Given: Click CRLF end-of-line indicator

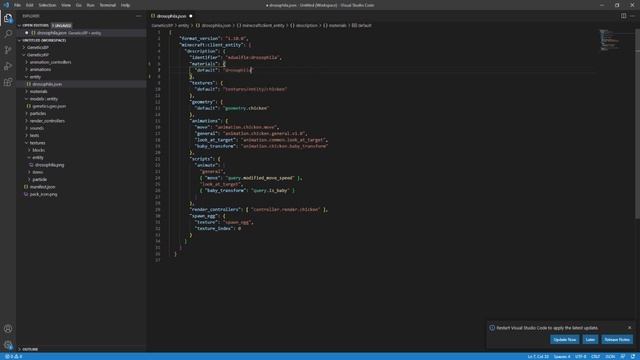Looking at the screenshot, I should (x=596, y=356).
